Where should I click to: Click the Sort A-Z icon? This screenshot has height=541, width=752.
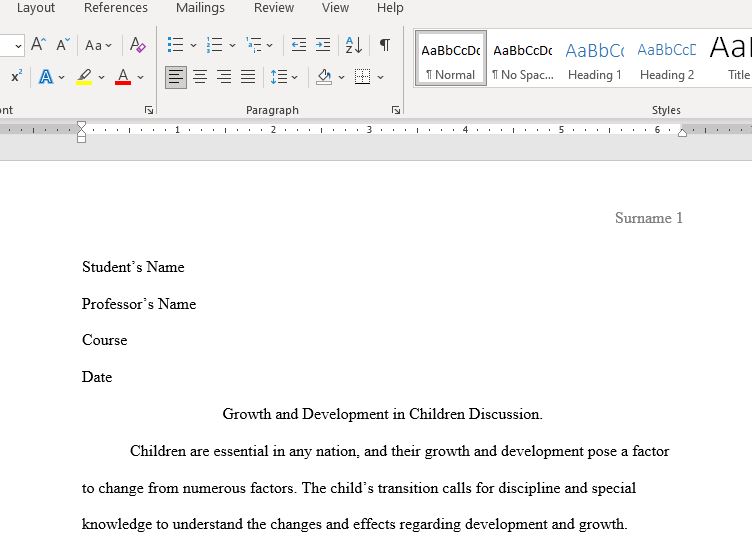tap(354, 45)
